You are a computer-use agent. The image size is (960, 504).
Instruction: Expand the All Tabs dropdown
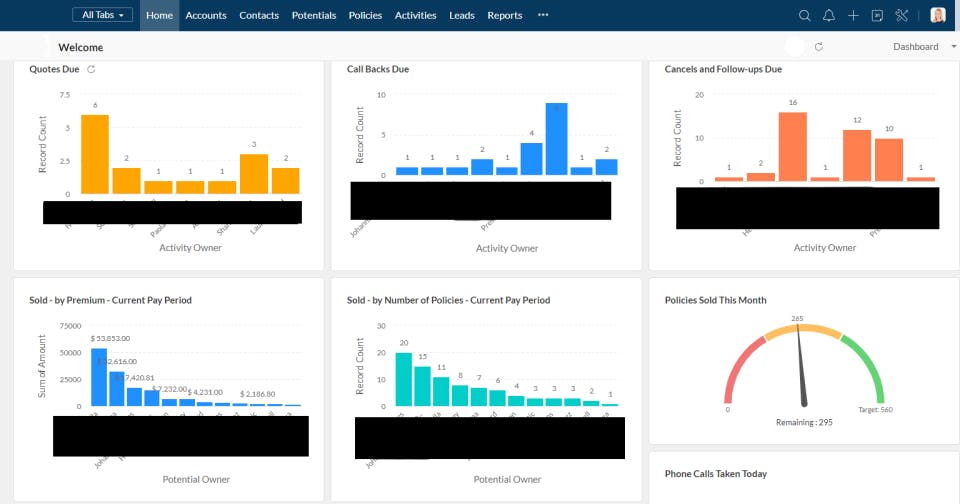coord(102,15)
